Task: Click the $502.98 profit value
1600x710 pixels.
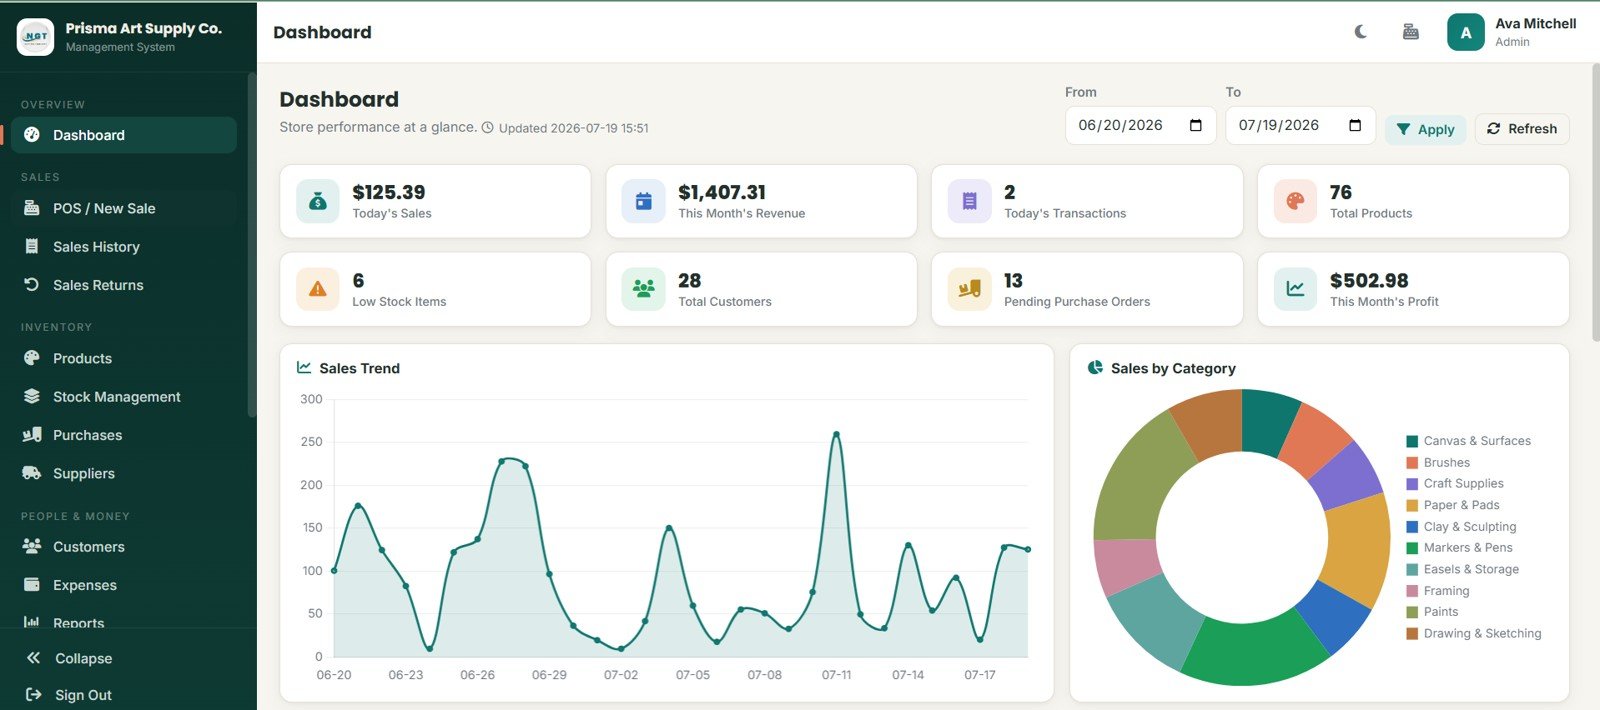Action: (x=1369, y=281)
